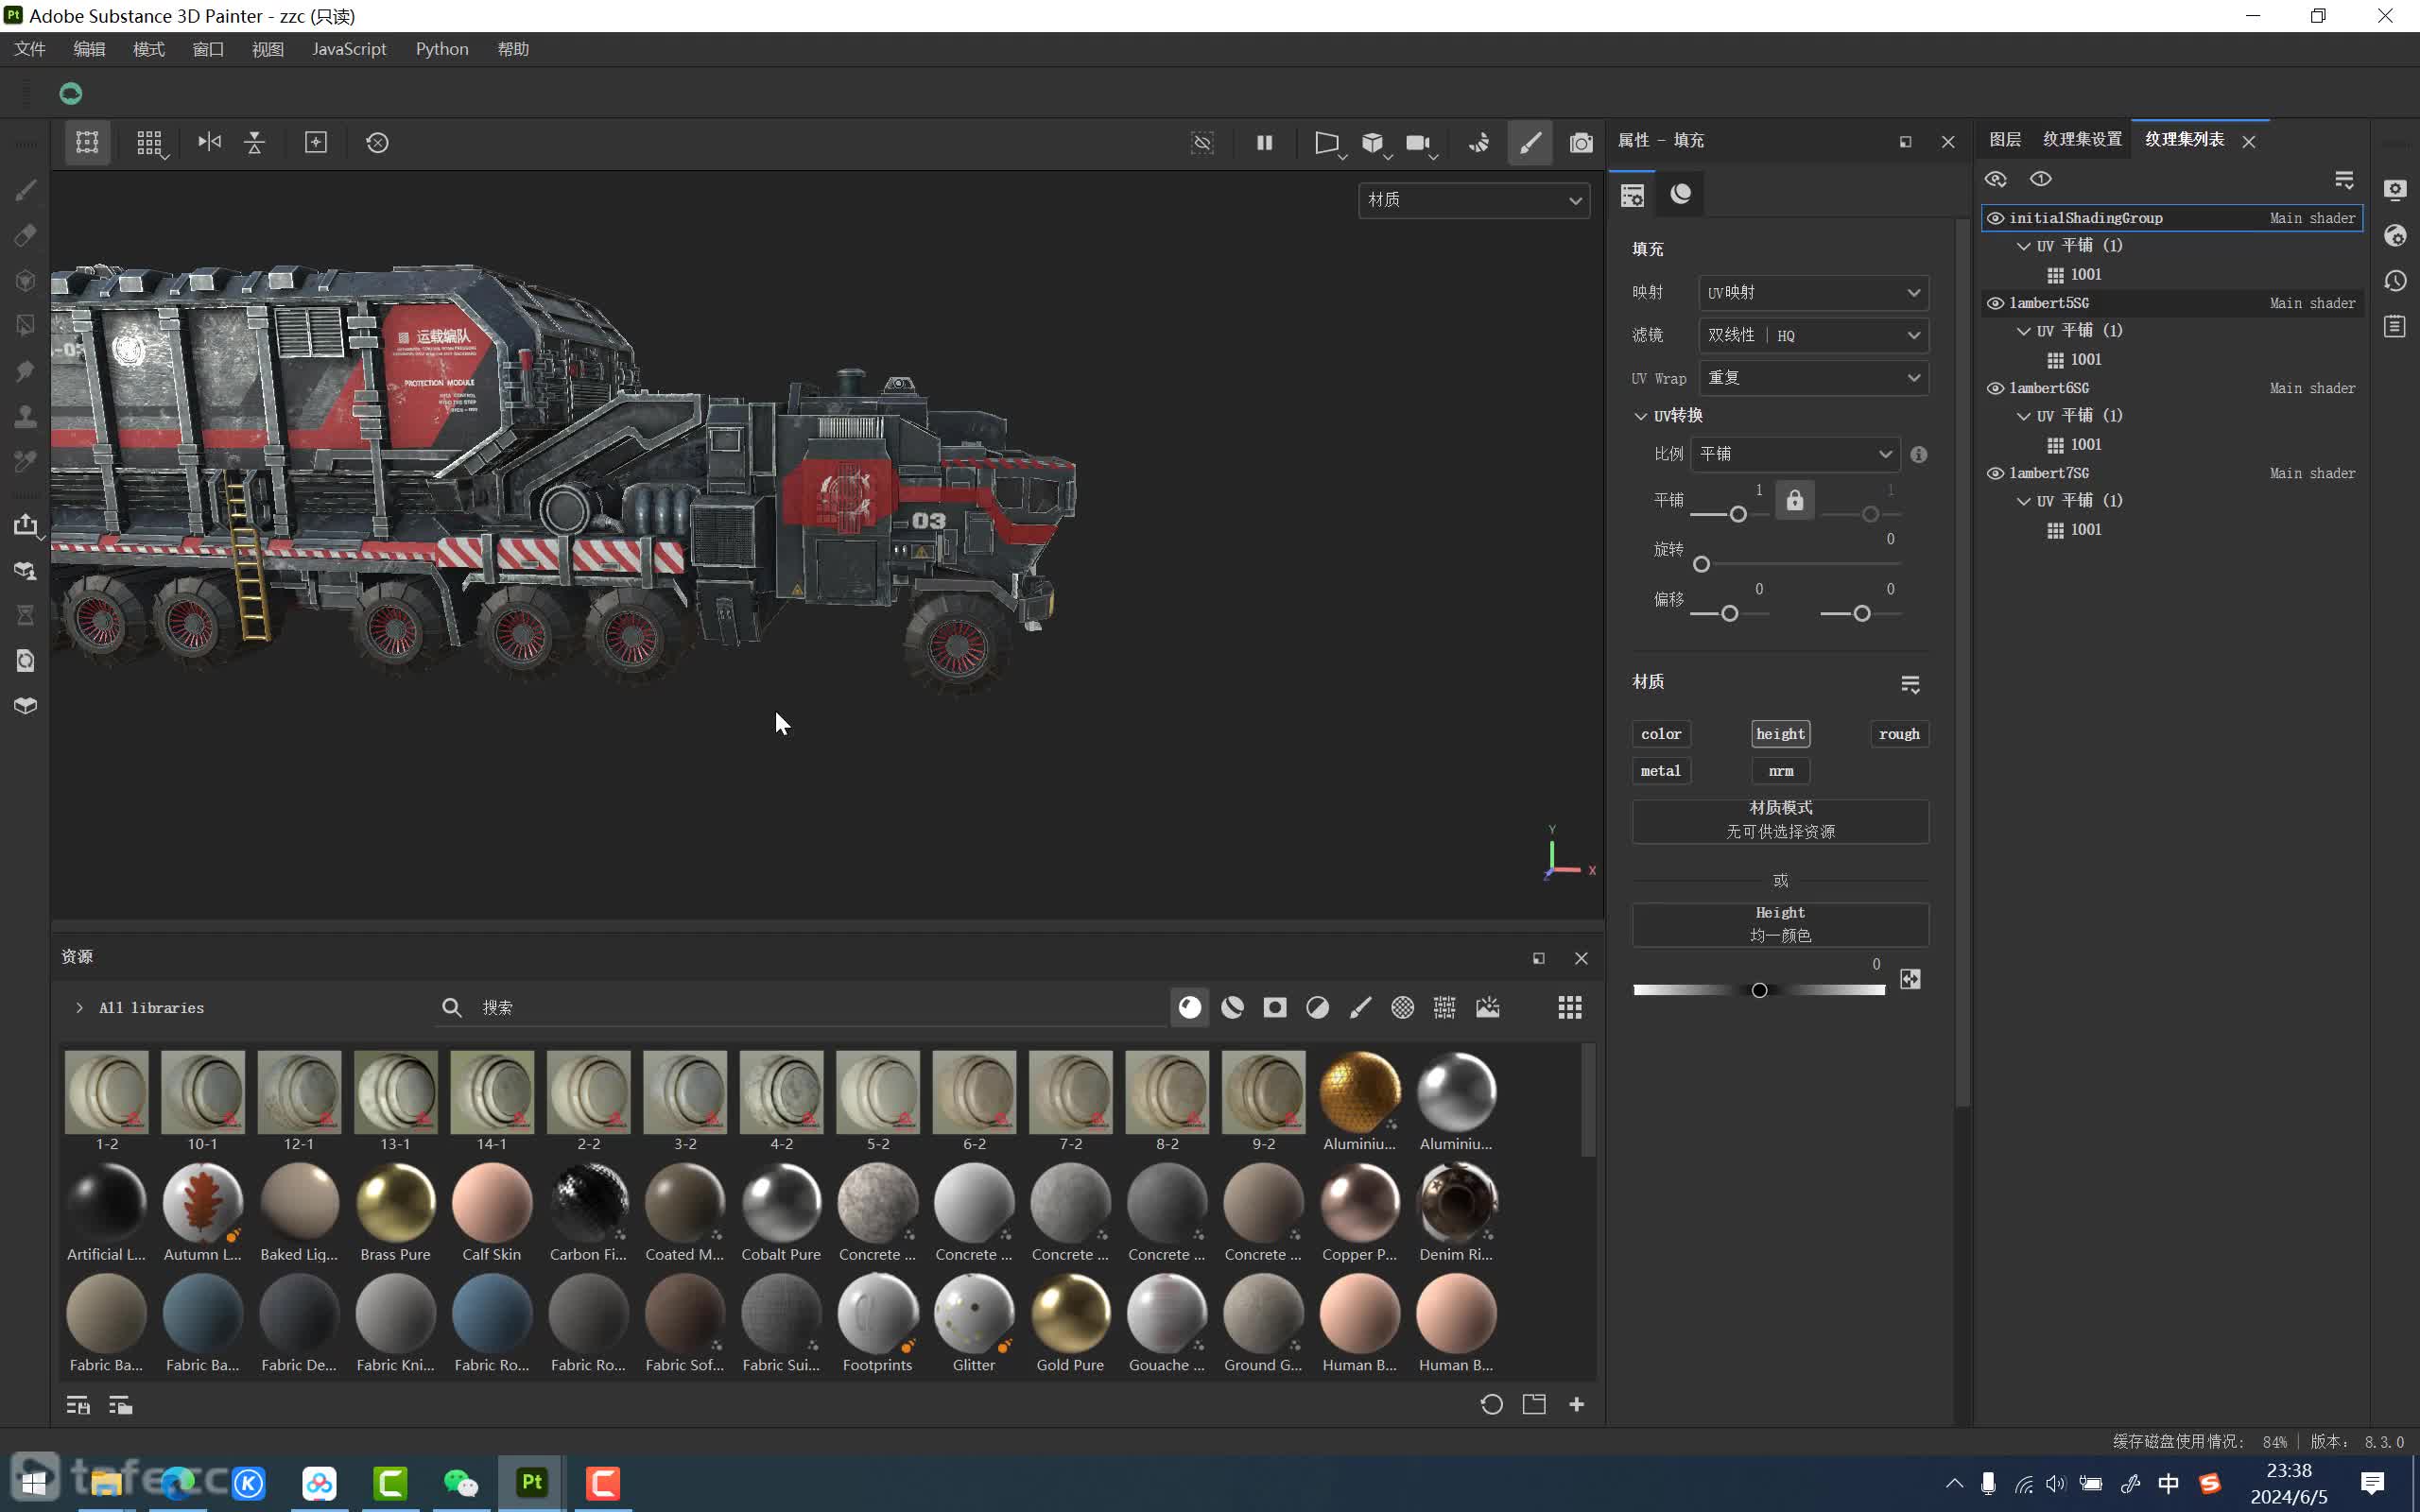Hide the lambert6SG texture set
The width and height of the screenshot is (2420, 1512).
(1995, 388)
